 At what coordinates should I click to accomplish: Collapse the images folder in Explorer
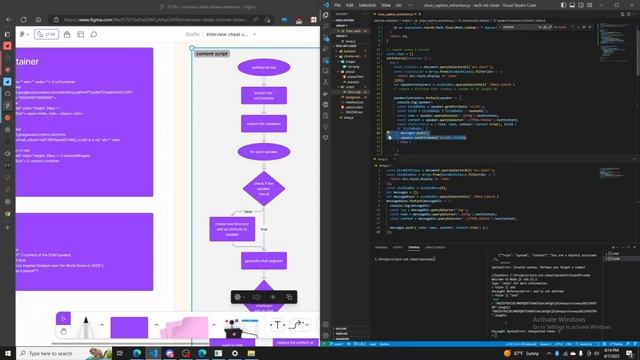click(x=350, y=62)
